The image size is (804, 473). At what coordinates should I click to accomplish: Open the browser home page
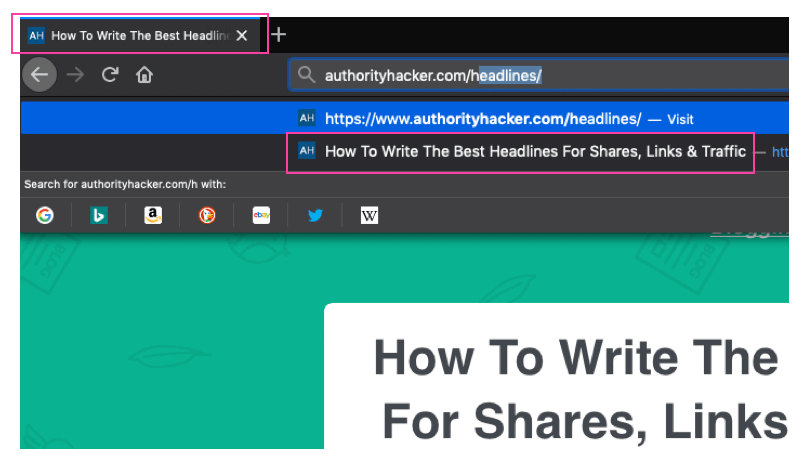pos(144,75)
